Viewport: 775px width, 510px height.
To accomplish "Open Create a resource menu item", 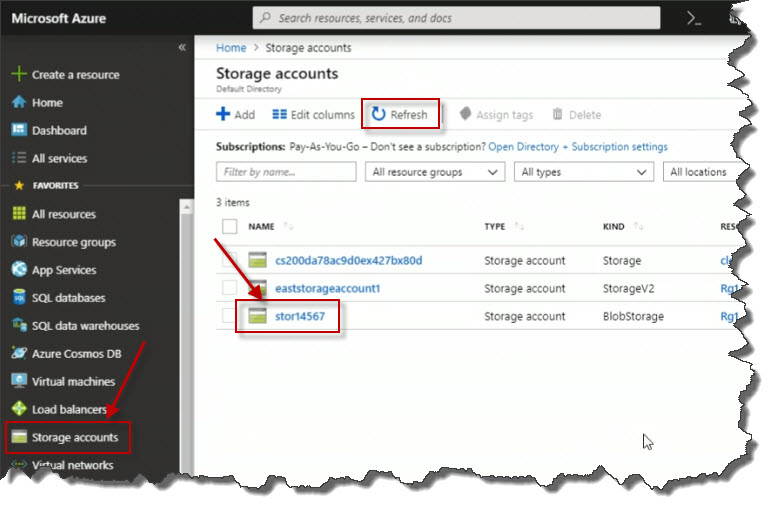I will pyautogui.click(x=76, y=75).
